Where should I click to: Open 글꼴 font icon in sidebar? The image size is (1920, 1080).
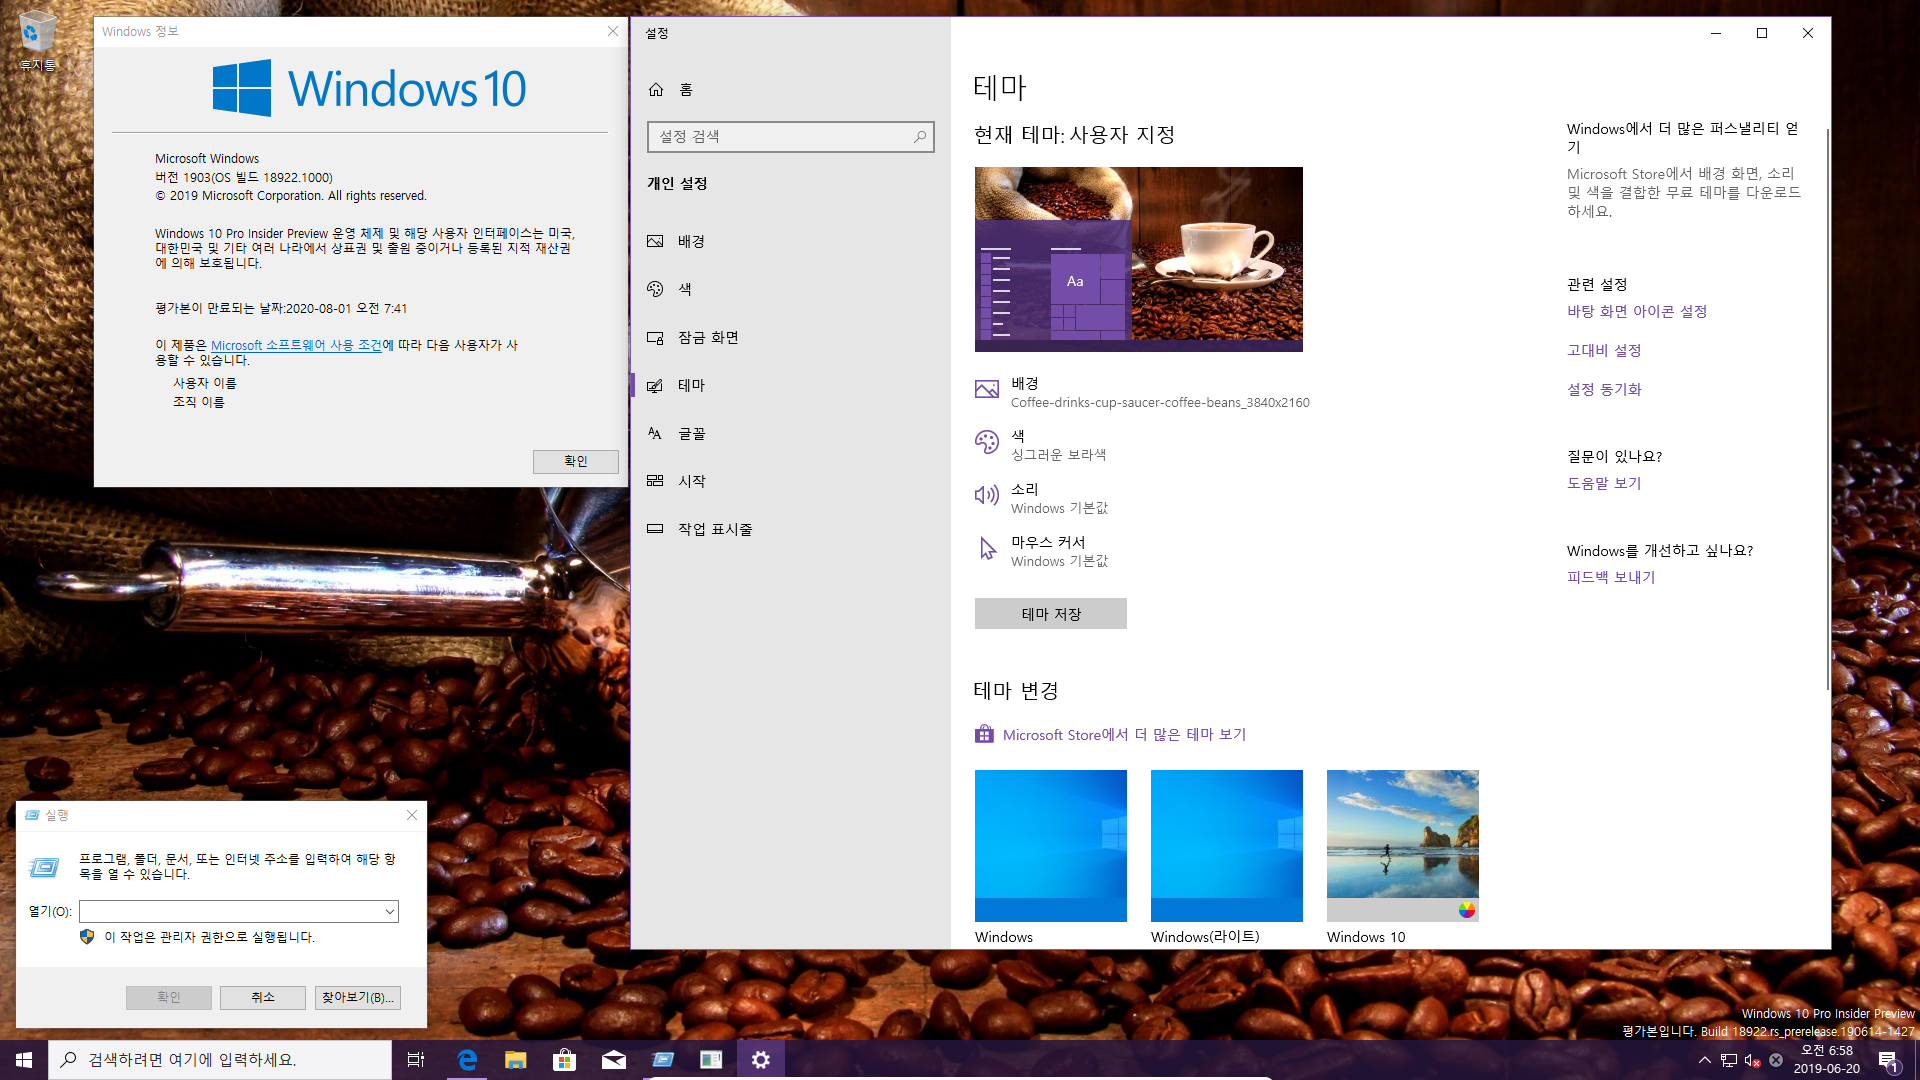coord(655,434)
